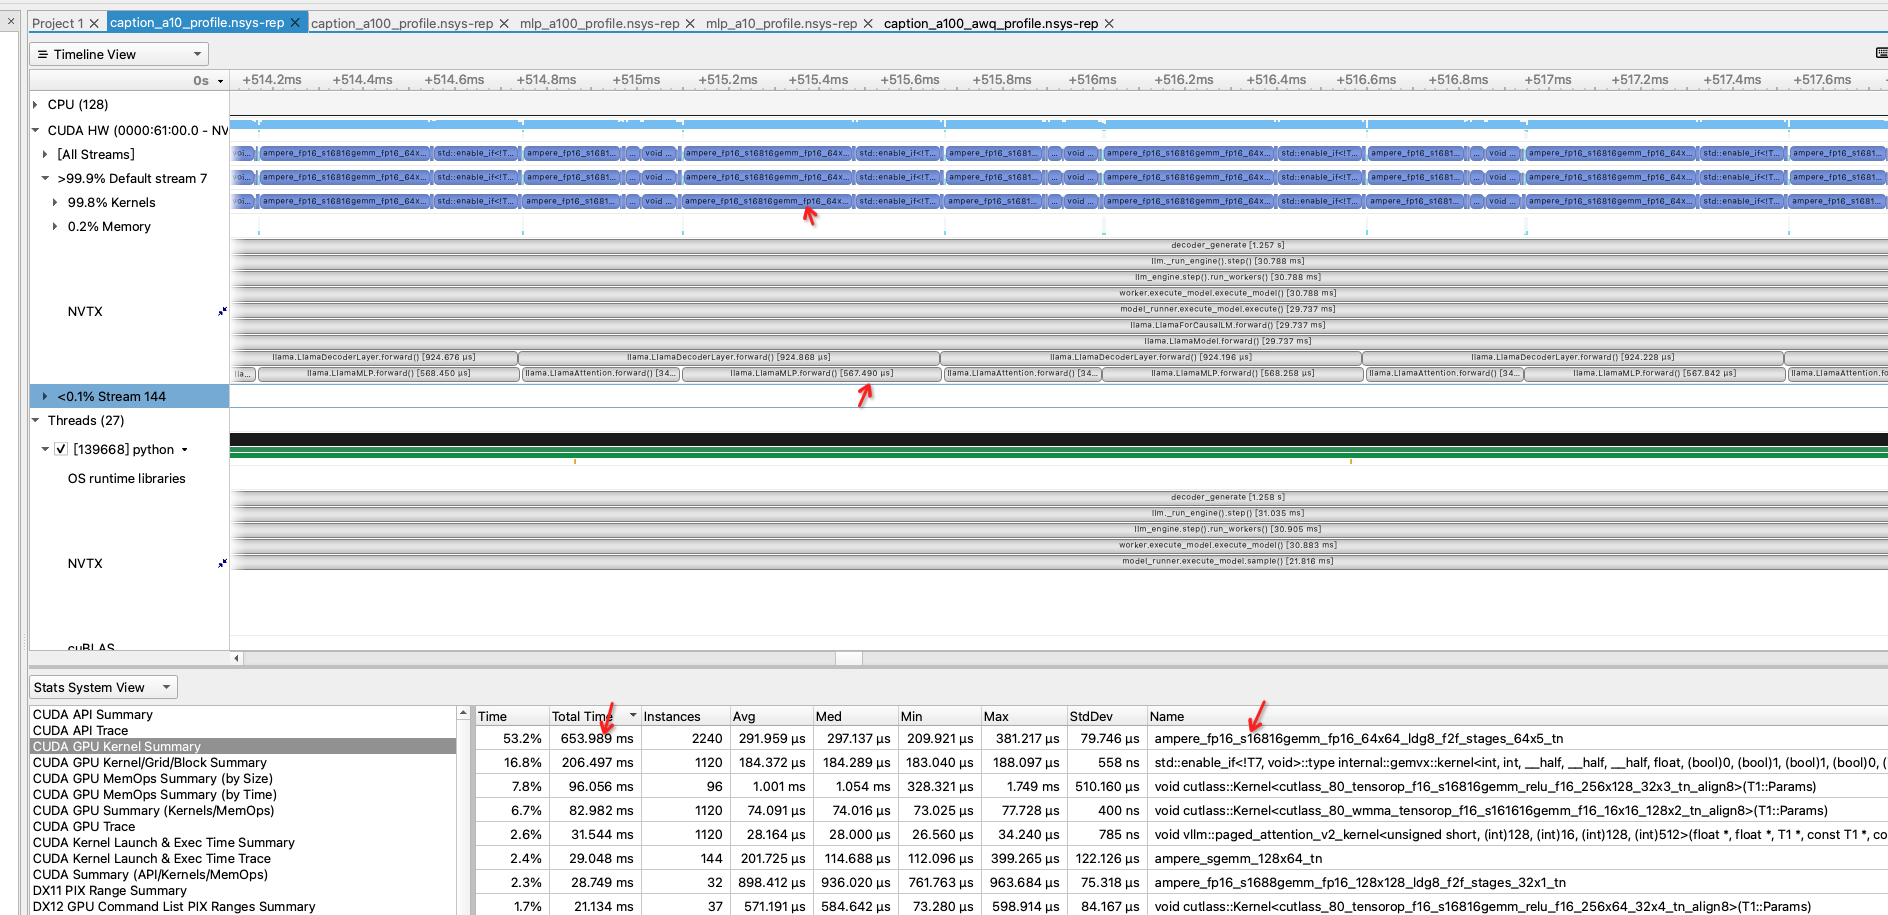Close the mlp_a100_profile.nsys-rep tab

pos(690,23)
